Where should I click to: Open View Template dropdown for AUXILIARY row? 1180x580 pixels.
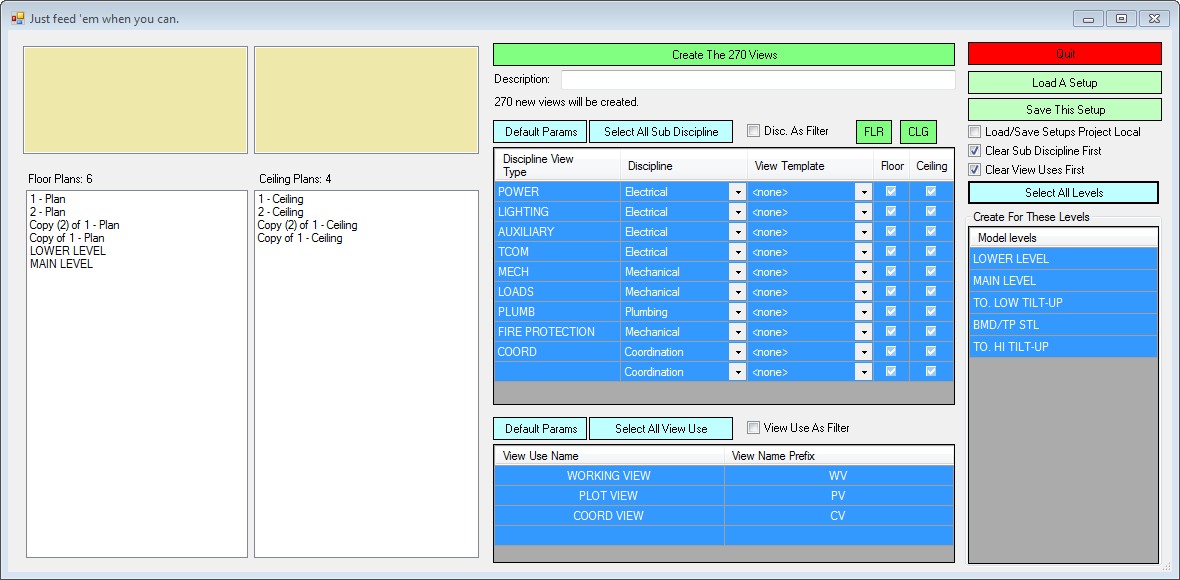[x=863, y=232]
